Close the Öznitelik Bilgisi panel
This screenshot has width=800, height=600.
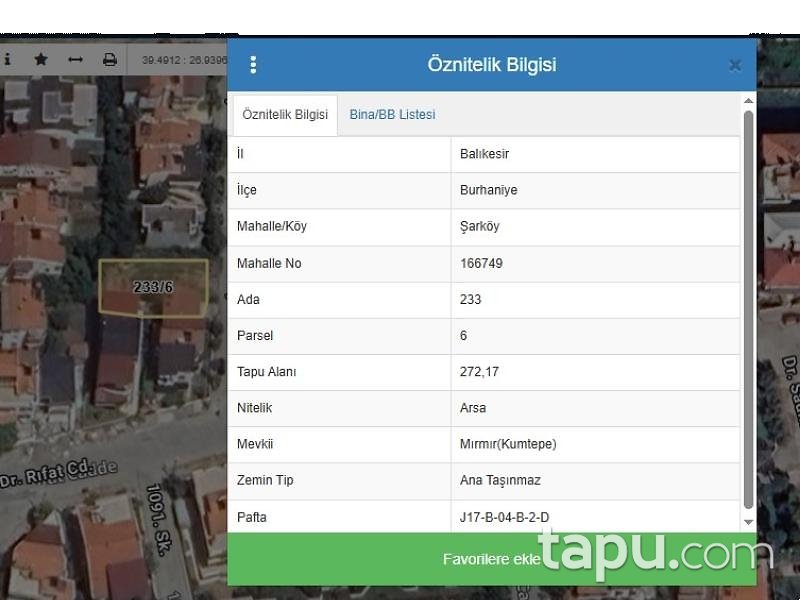(735, 65)
